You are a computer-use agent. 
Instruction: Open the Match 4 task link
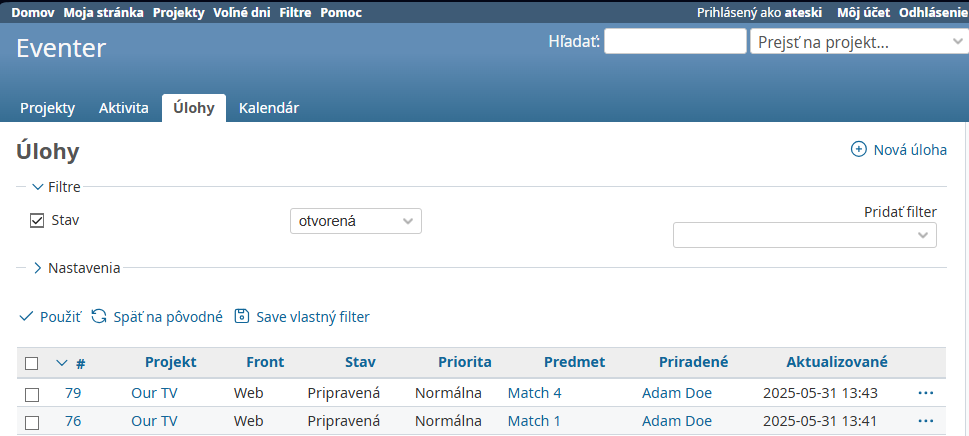click(535, 393)
